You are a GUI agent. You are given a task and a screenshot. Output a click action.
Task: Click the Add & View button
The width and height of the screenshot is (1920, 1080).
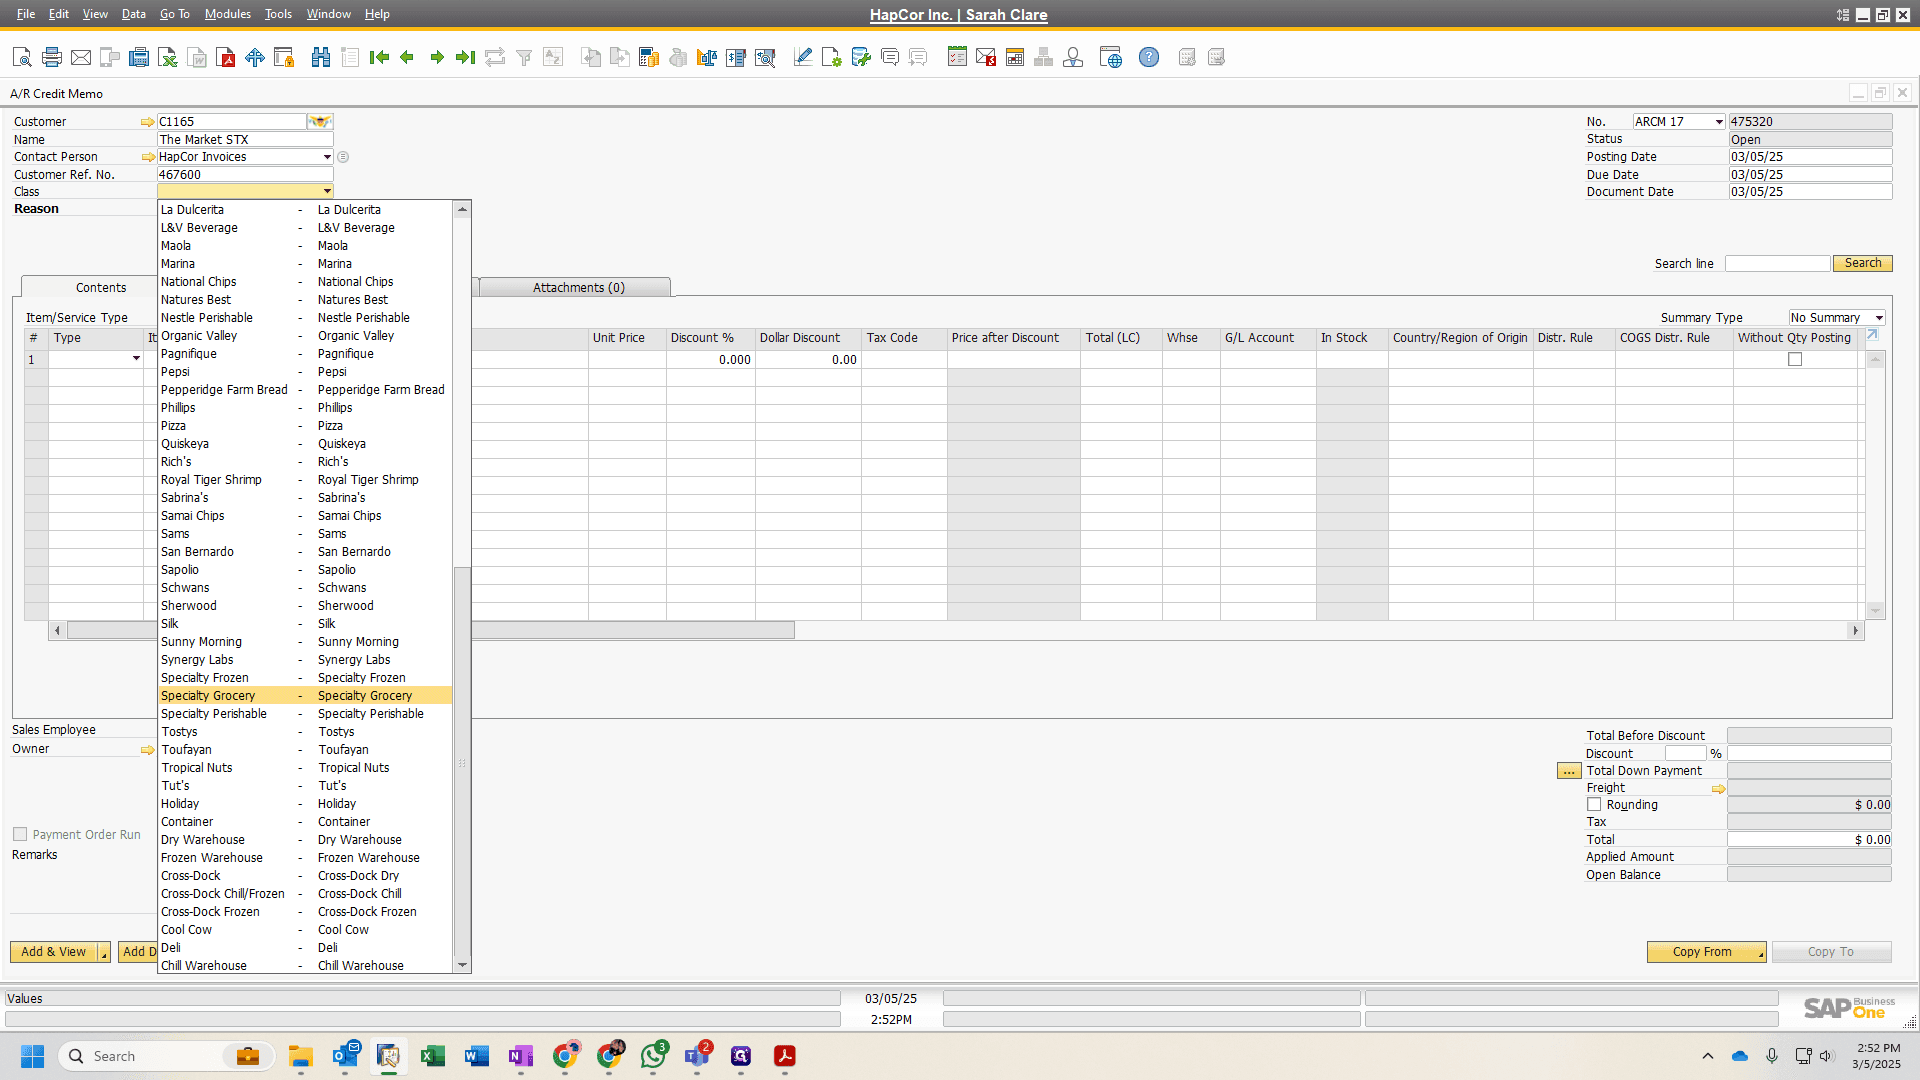54,952
